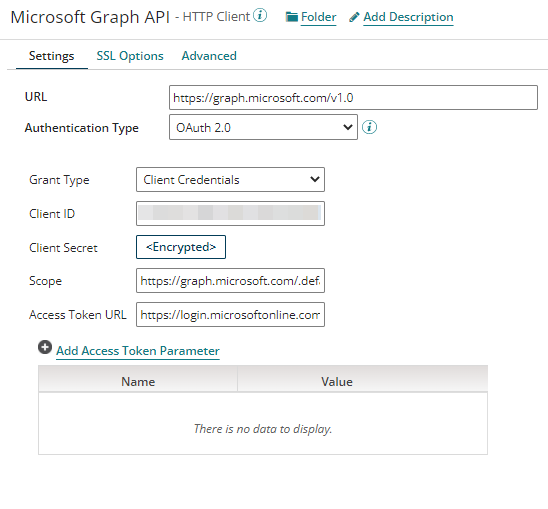Click the folder icon next to Folder
548x509 pixels.
point(291,17)
